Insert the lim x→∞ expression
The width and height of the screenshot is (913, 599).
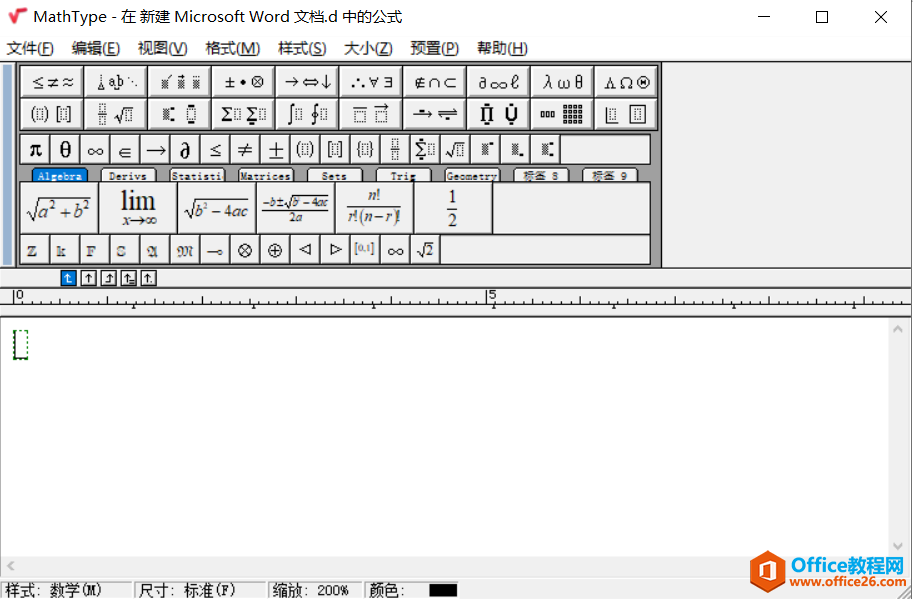click(138, 208)
